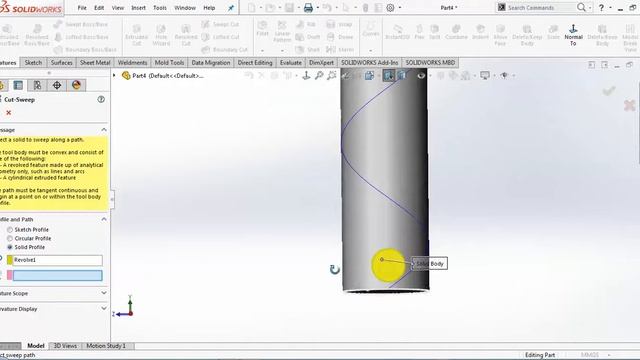
Task: Expand the Feature Scope section
Action: (104, 293)
